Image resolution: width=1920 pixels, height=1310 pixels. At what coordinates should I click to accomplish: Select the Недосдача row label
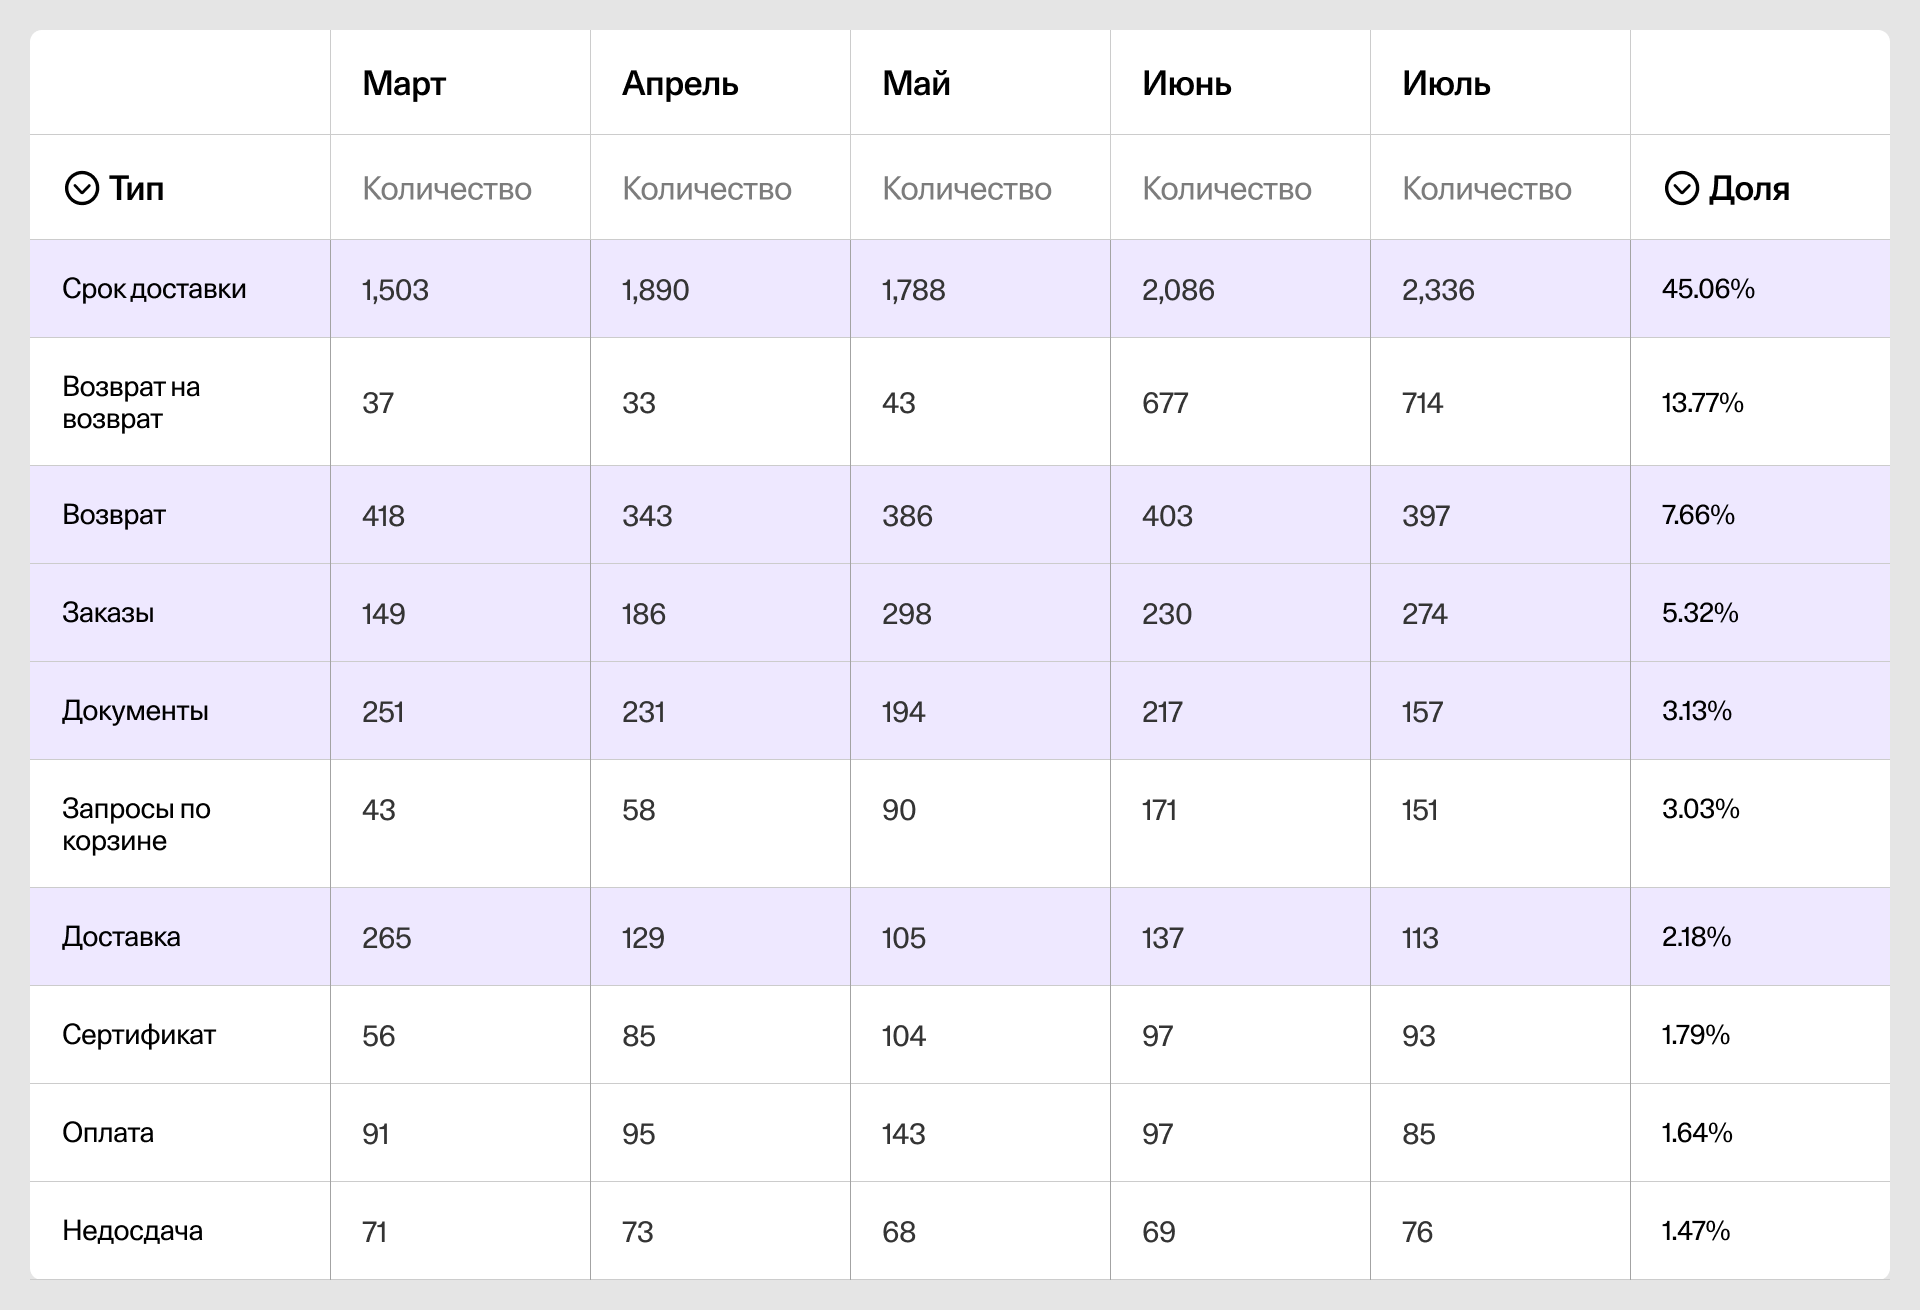click(x=132, y=1231)
